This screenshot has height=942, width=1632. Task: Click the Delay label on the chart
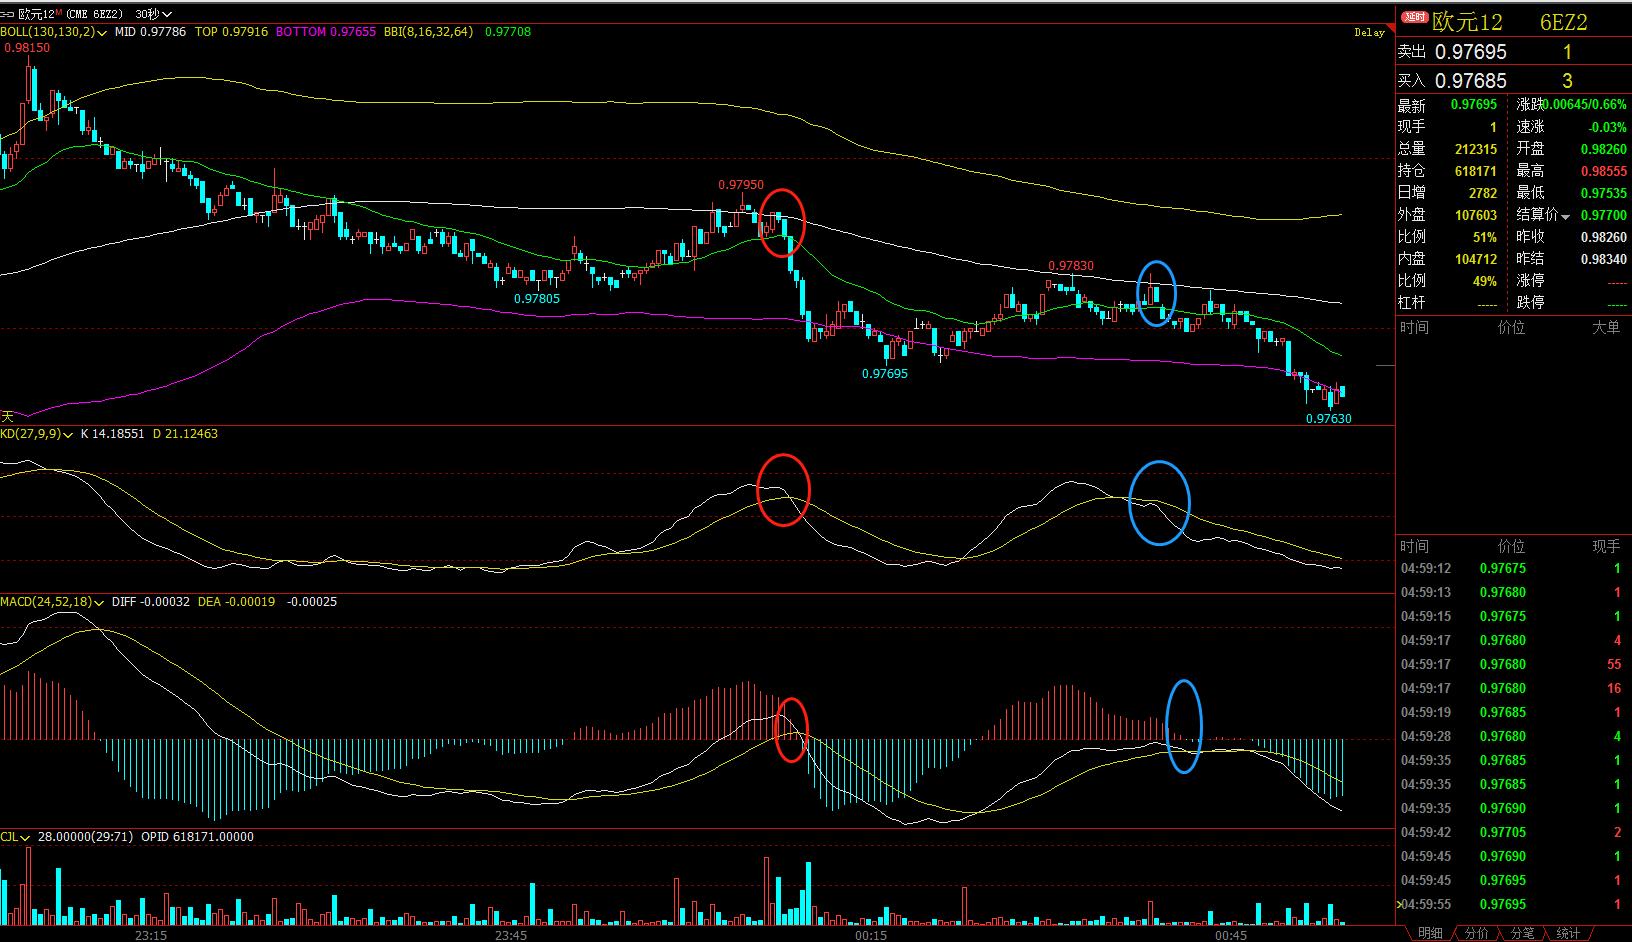(1369, 33)
